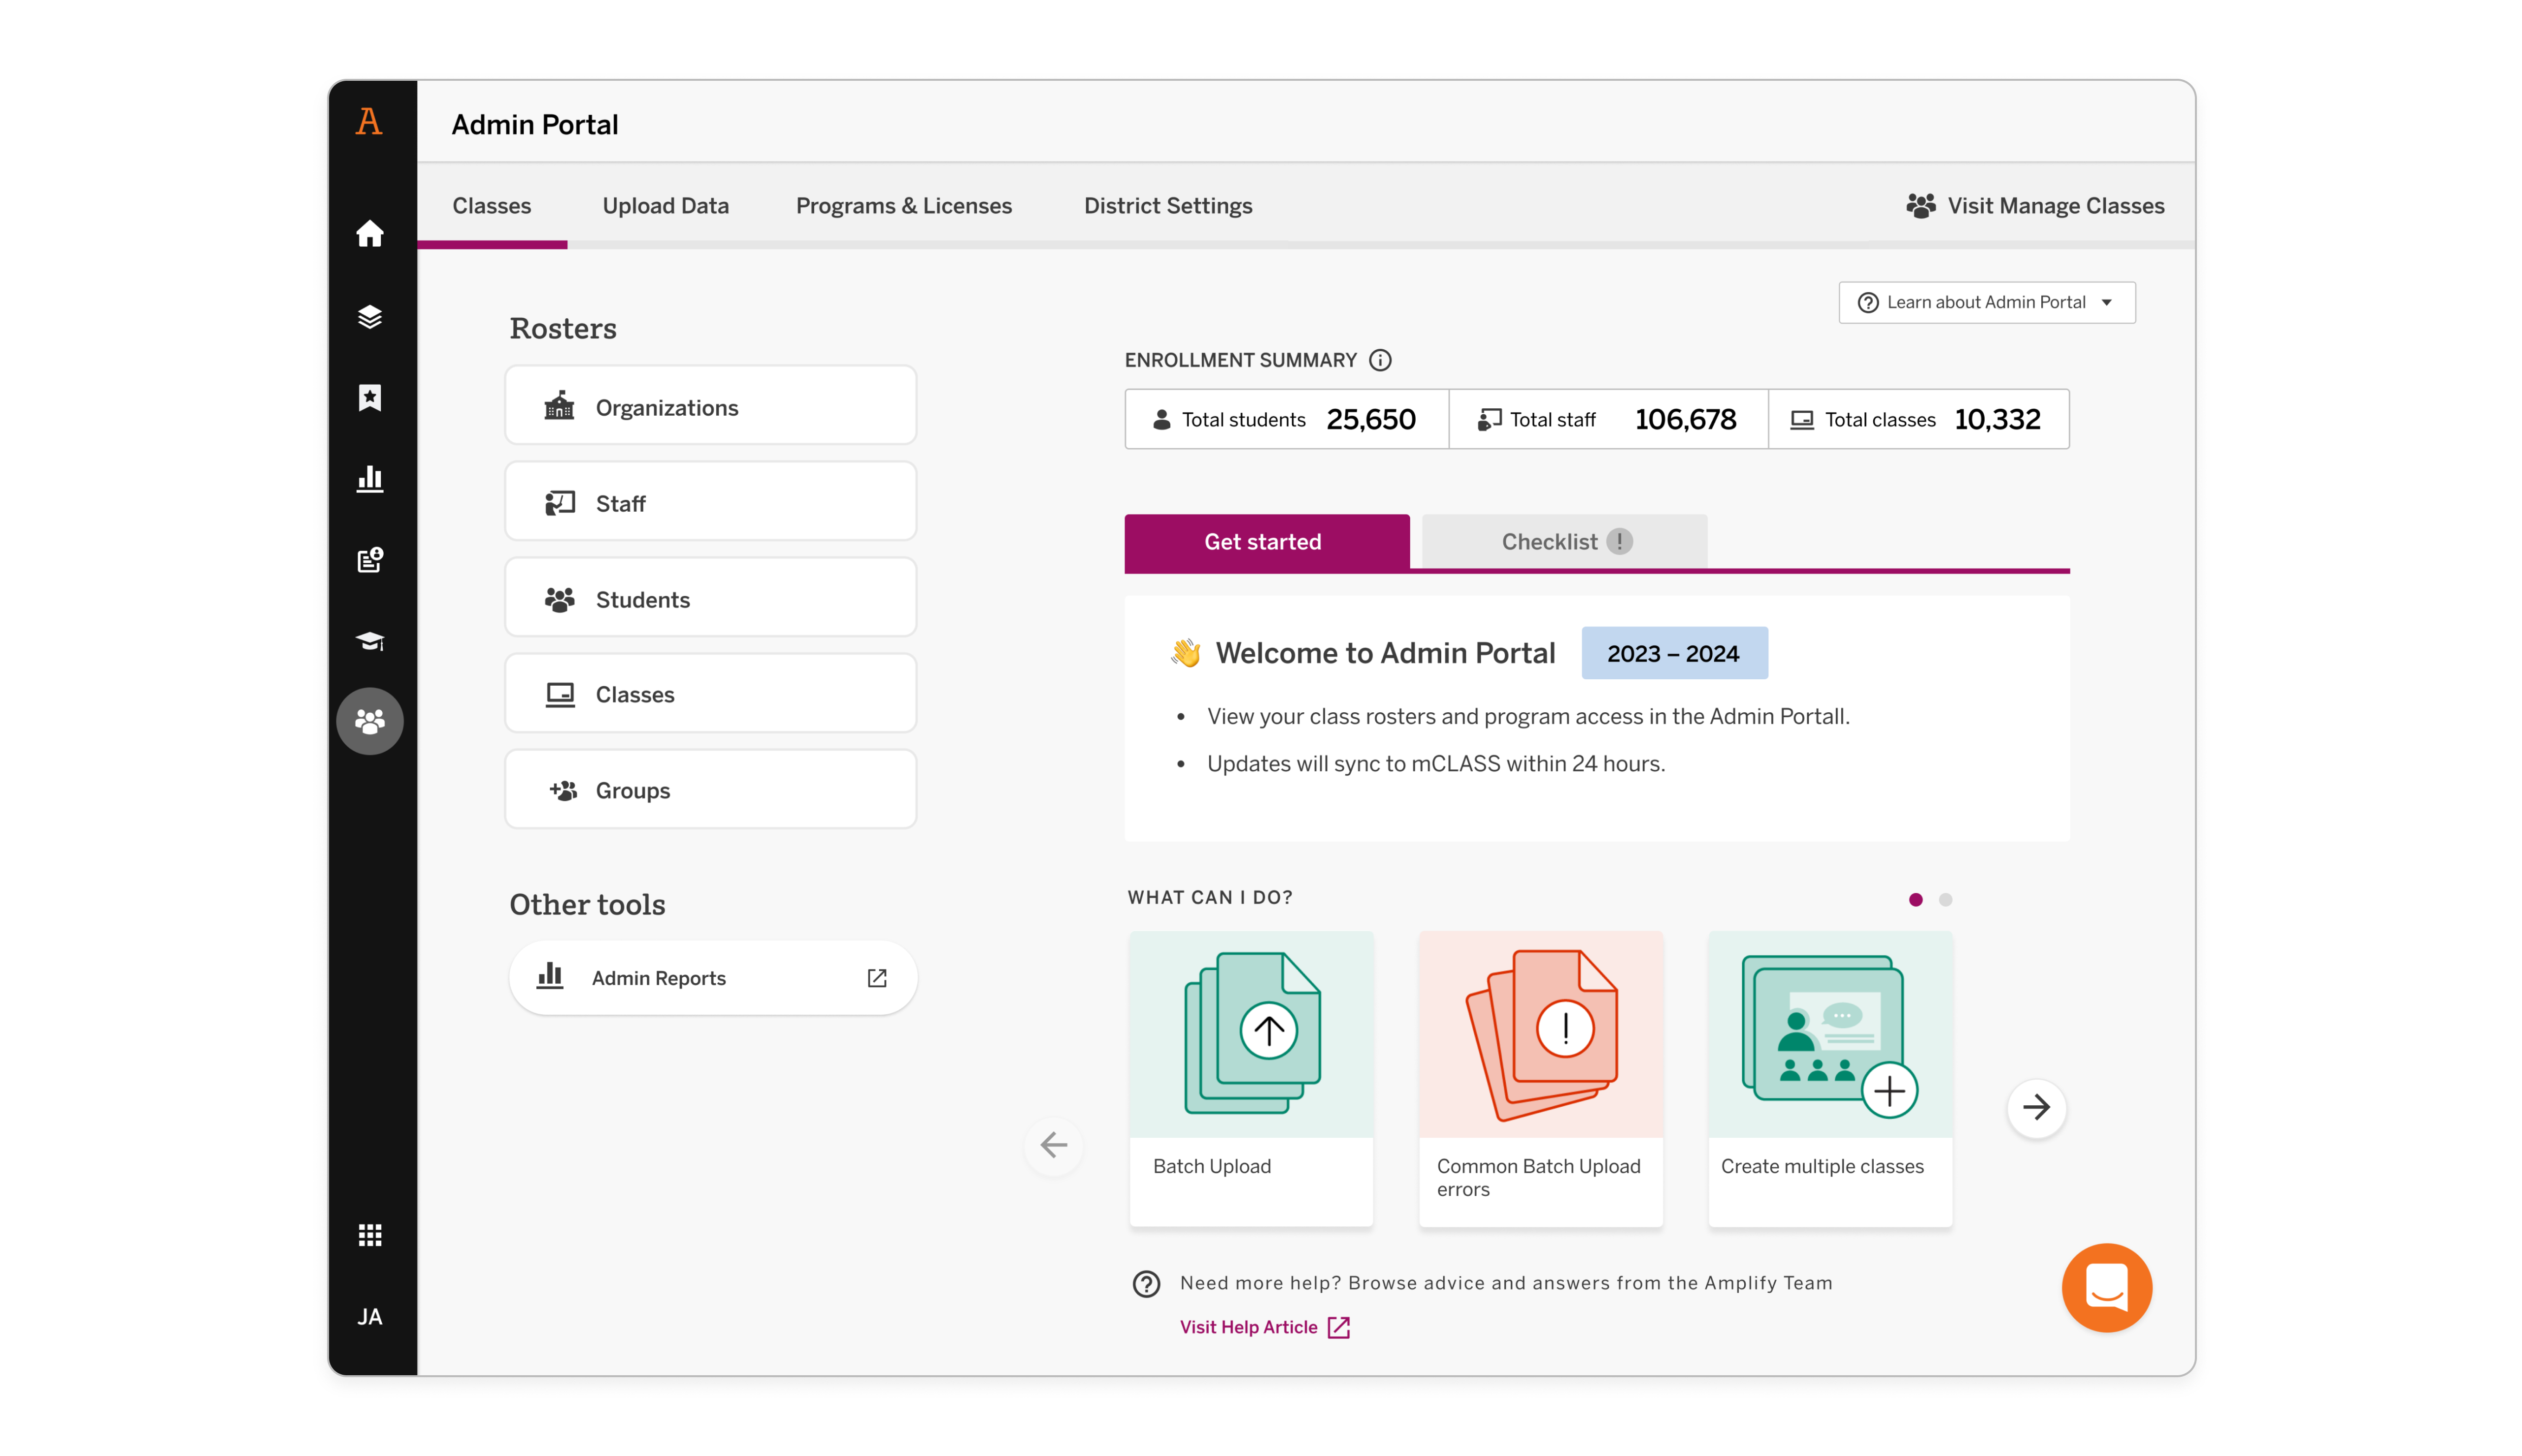
Task: Open the Batch Upload card
Action: pos(1250,1078)
